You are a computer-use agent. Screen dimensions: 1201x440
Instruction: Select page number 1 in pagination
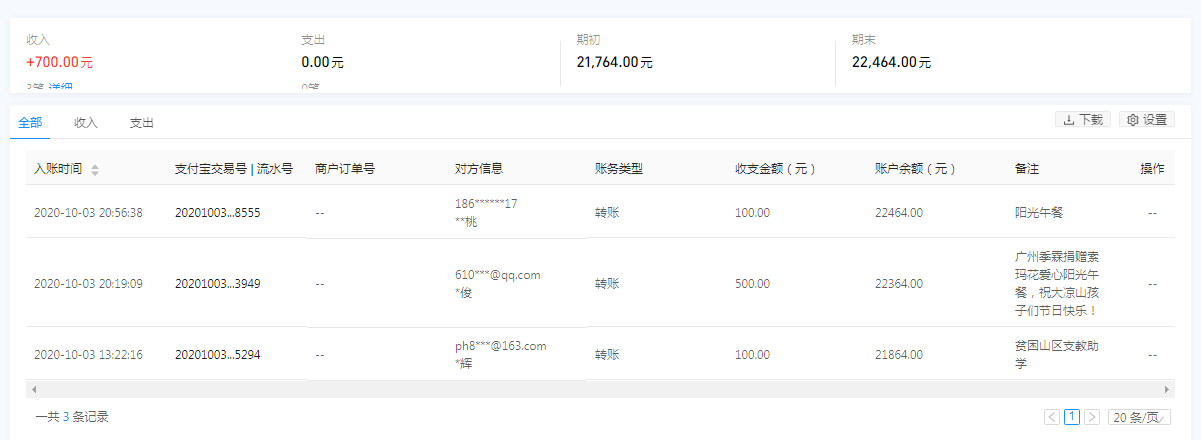click(x=1072, y=417)
